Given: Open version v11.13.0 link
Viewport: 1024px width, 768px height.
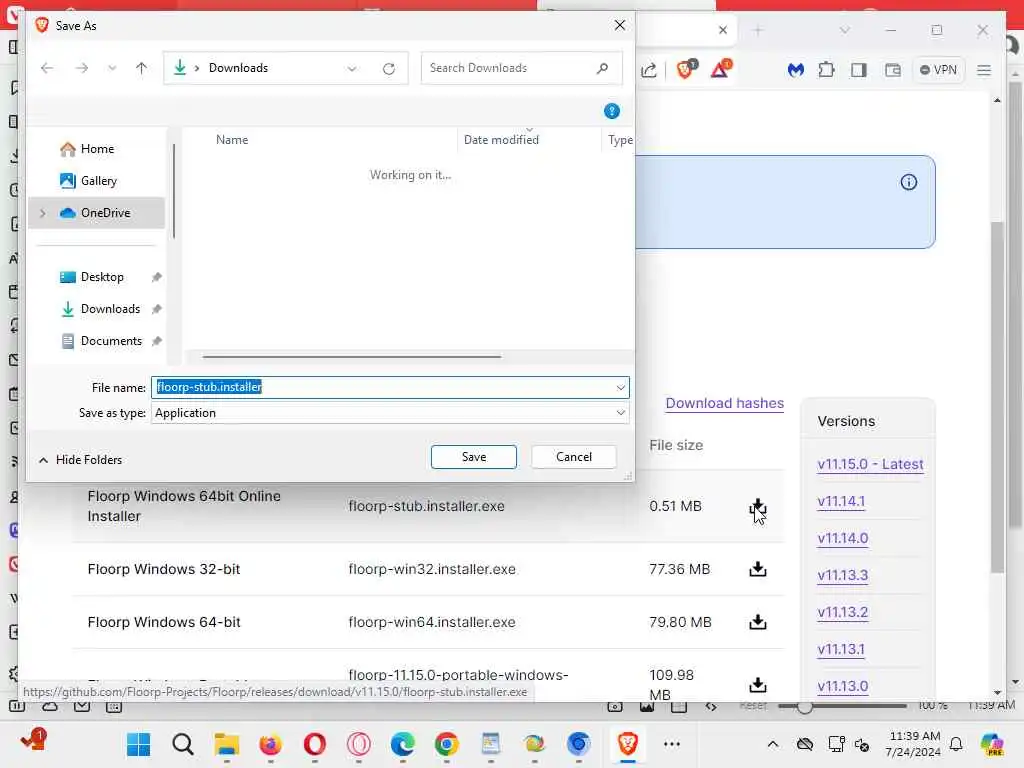Looking at the screenshot, I should (842, 686).
